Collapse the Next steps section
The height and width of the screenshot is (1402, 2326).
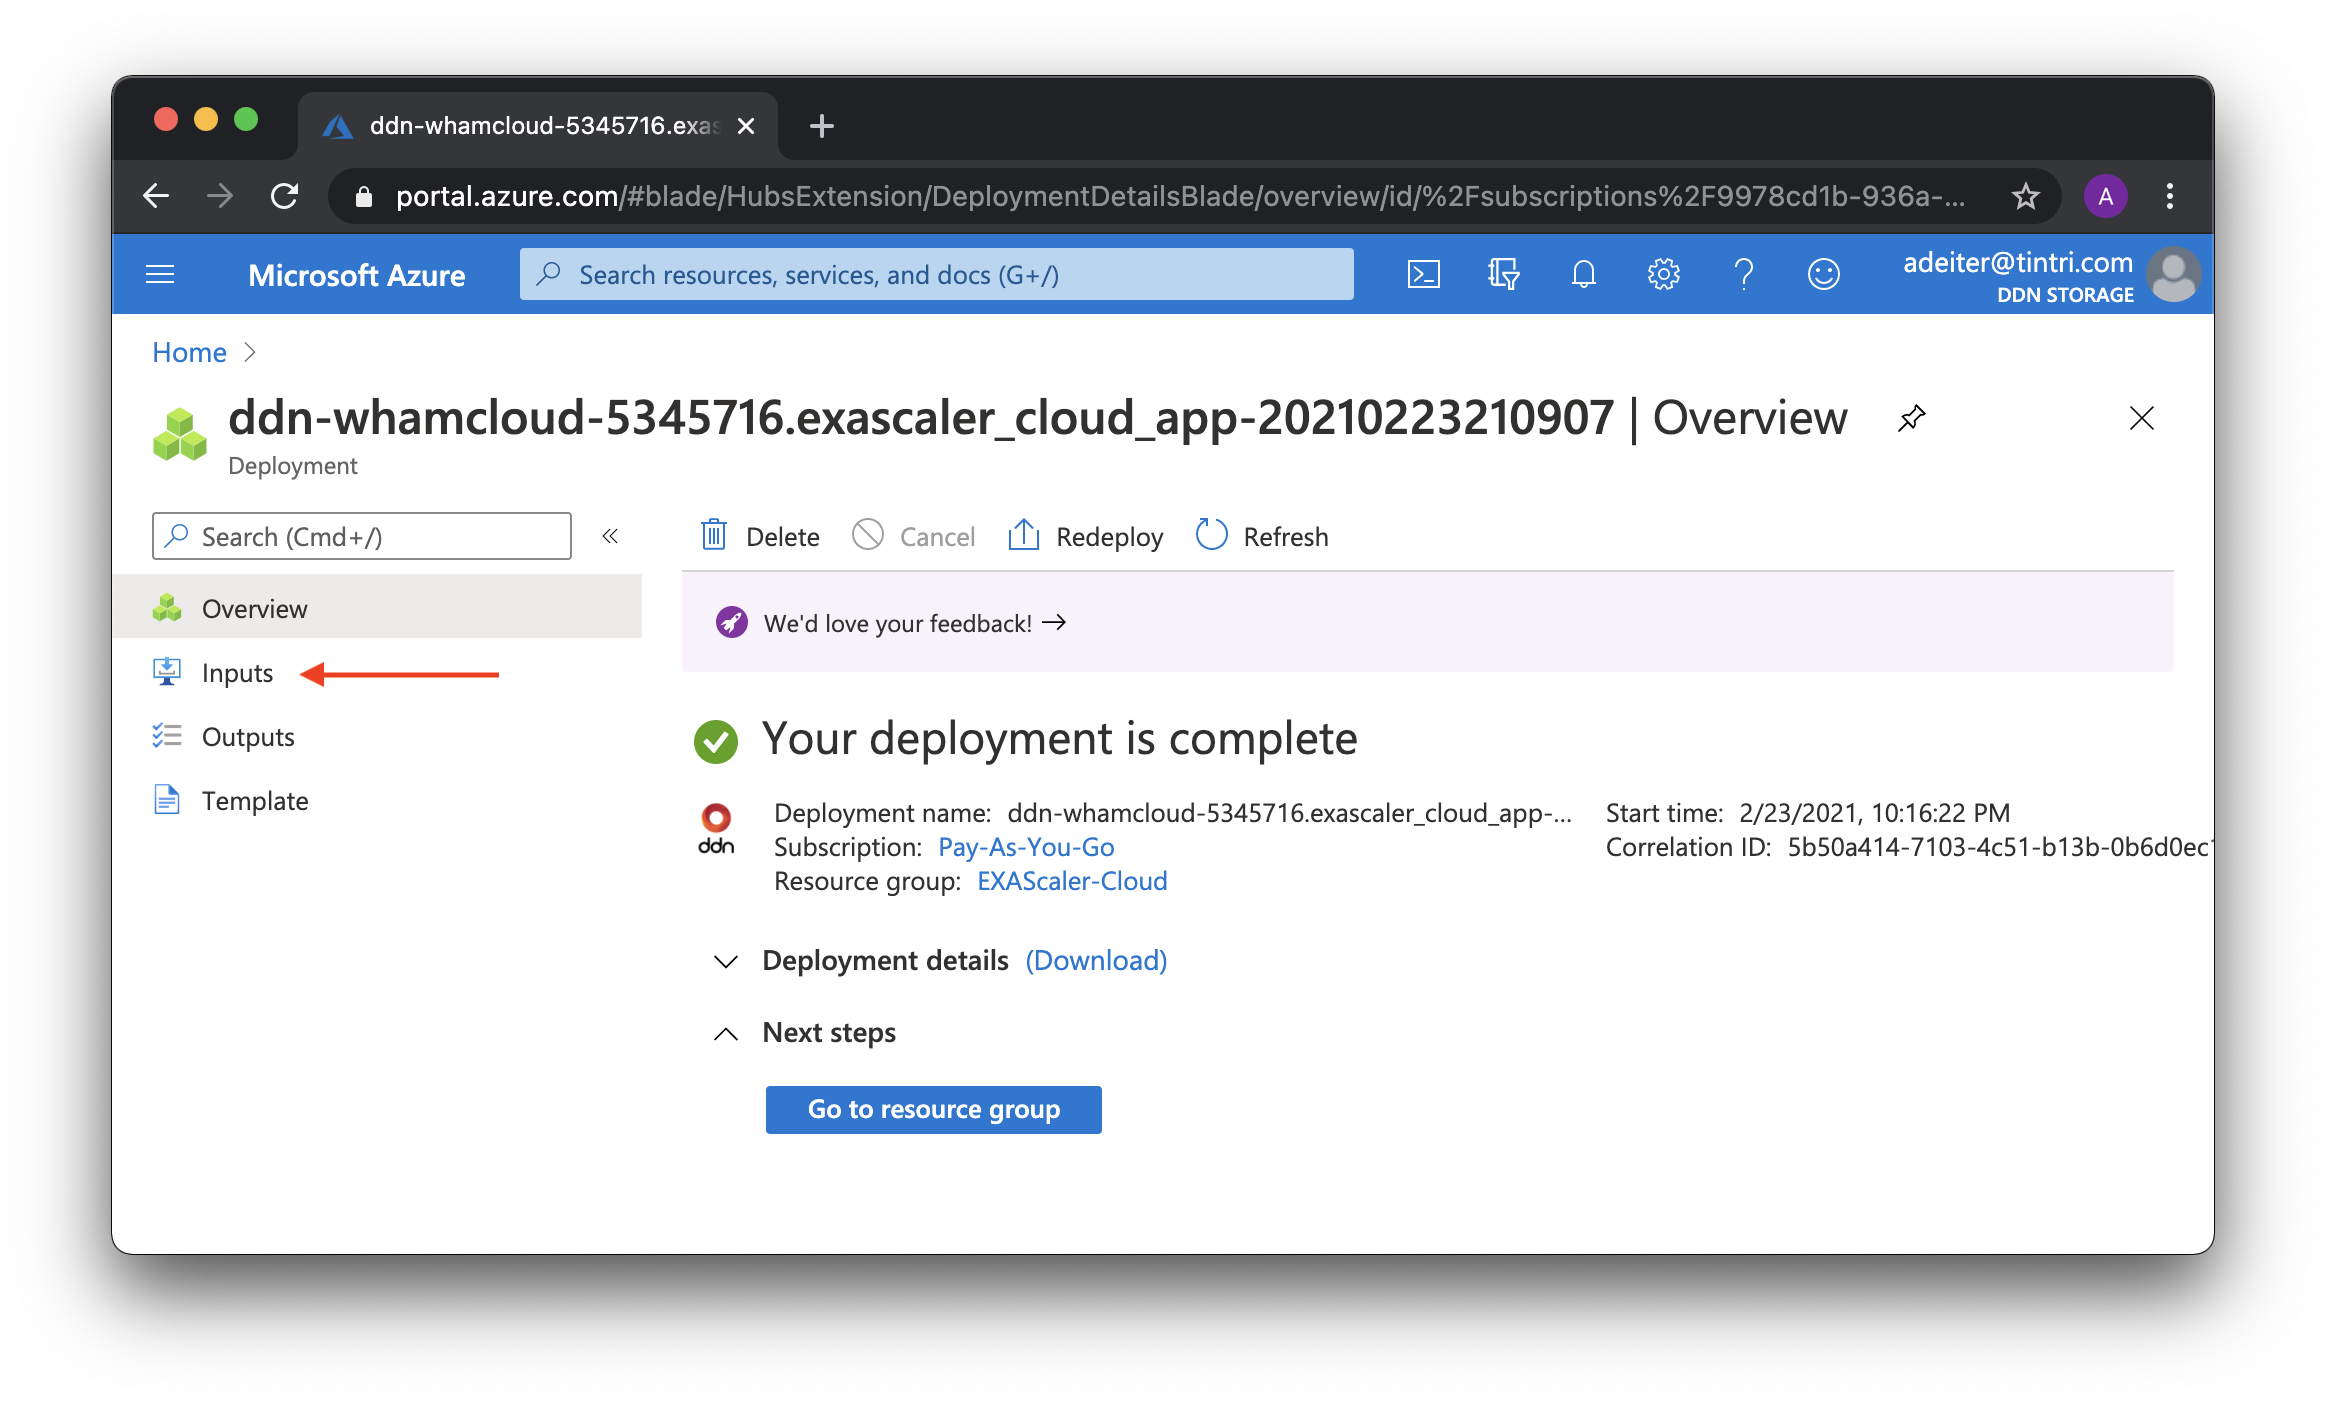(726, 1033)
